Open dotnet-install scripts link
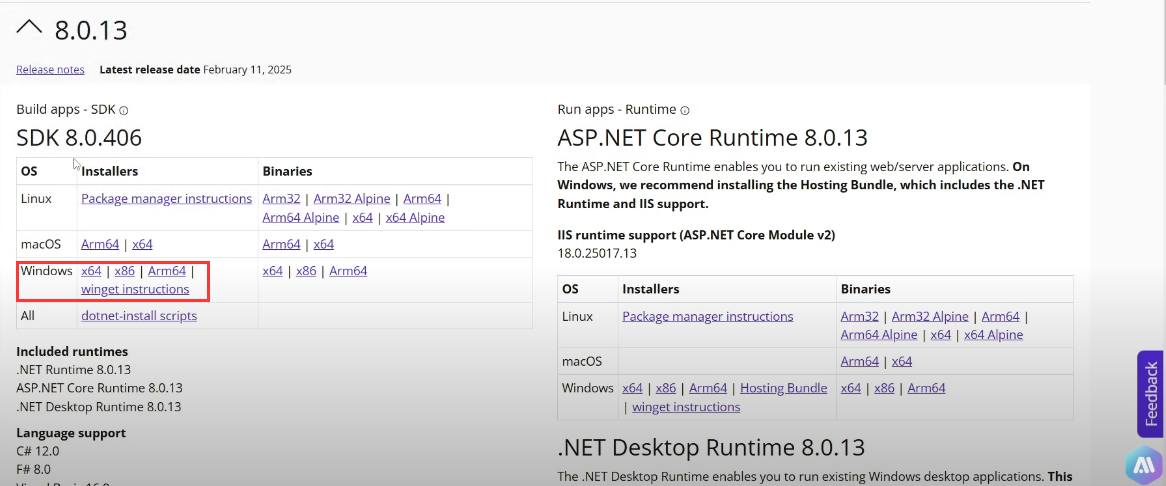This screenshot has width=1166, height=486. (x=139, y=316)
